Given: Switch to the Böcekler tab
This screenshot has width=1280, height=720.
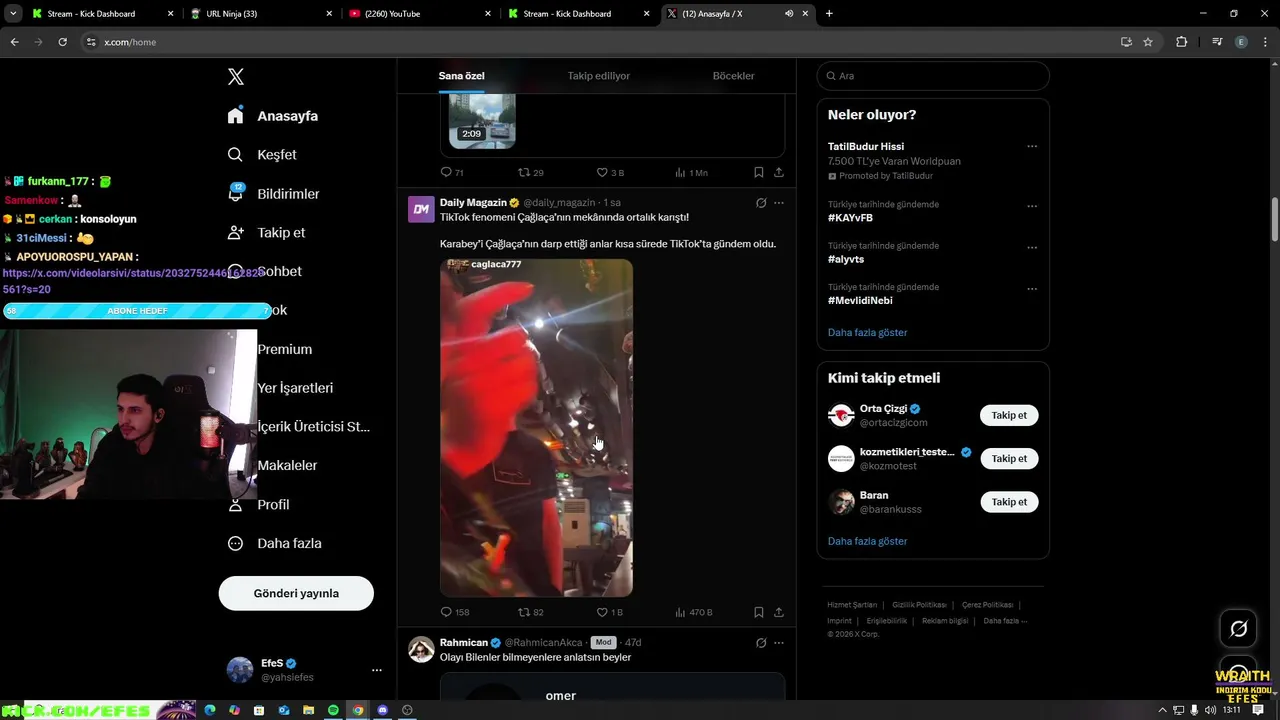Looking at the screenshot, I should coord(733,76).
